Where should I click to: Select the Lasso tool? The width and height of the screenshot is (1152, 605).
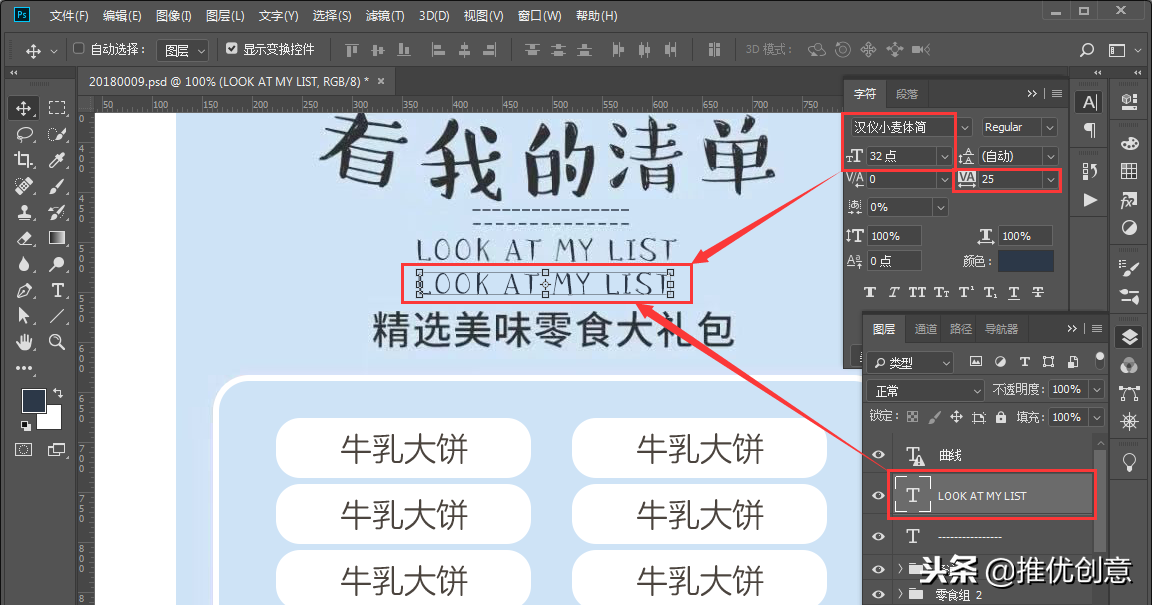[x=24, y=135]
